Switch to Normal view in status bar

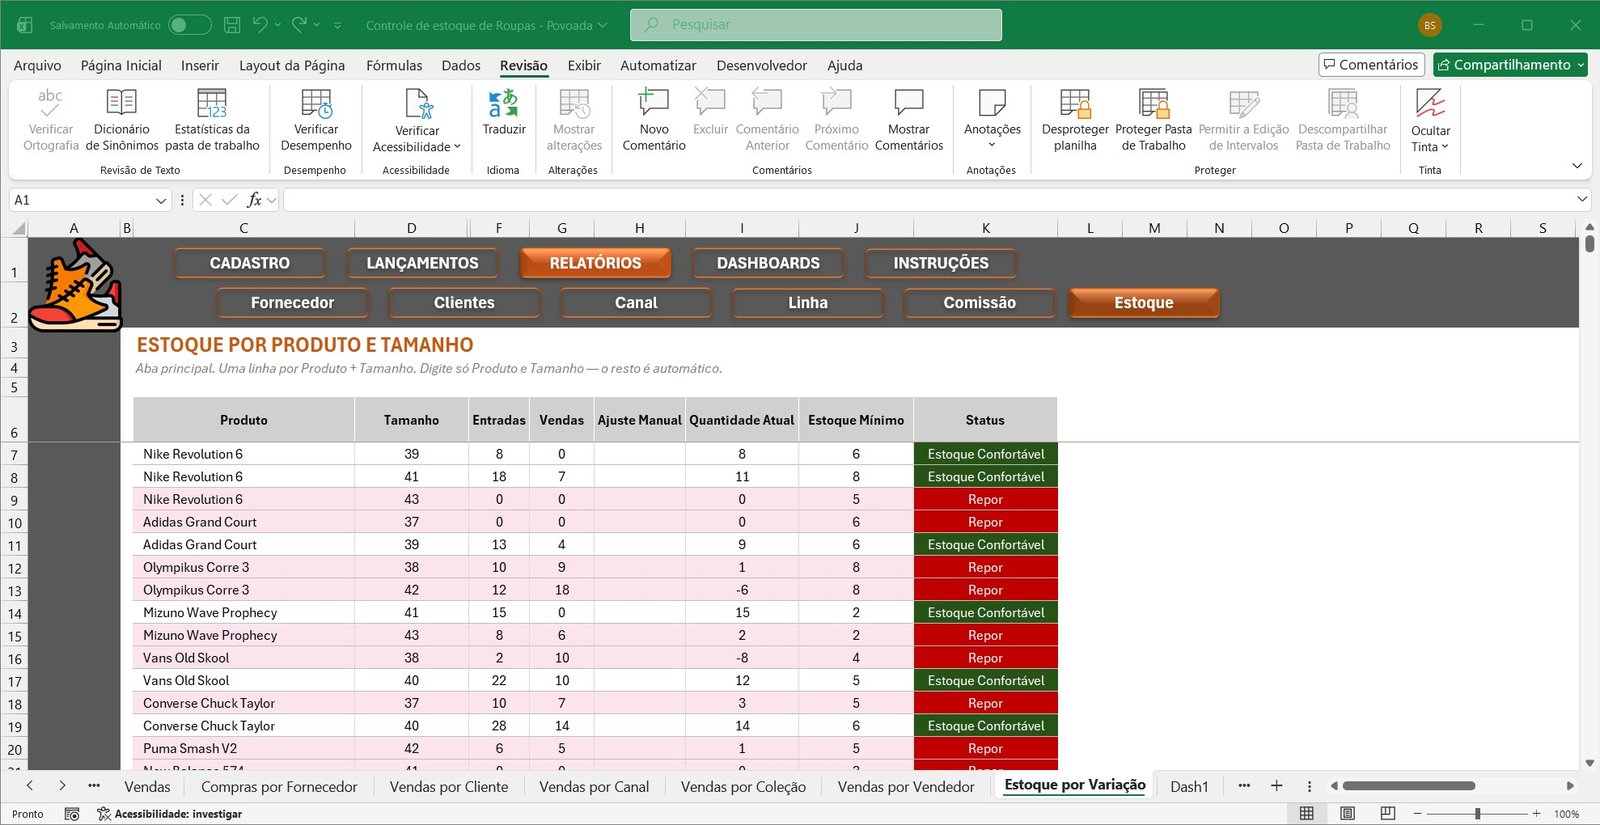1306,814
